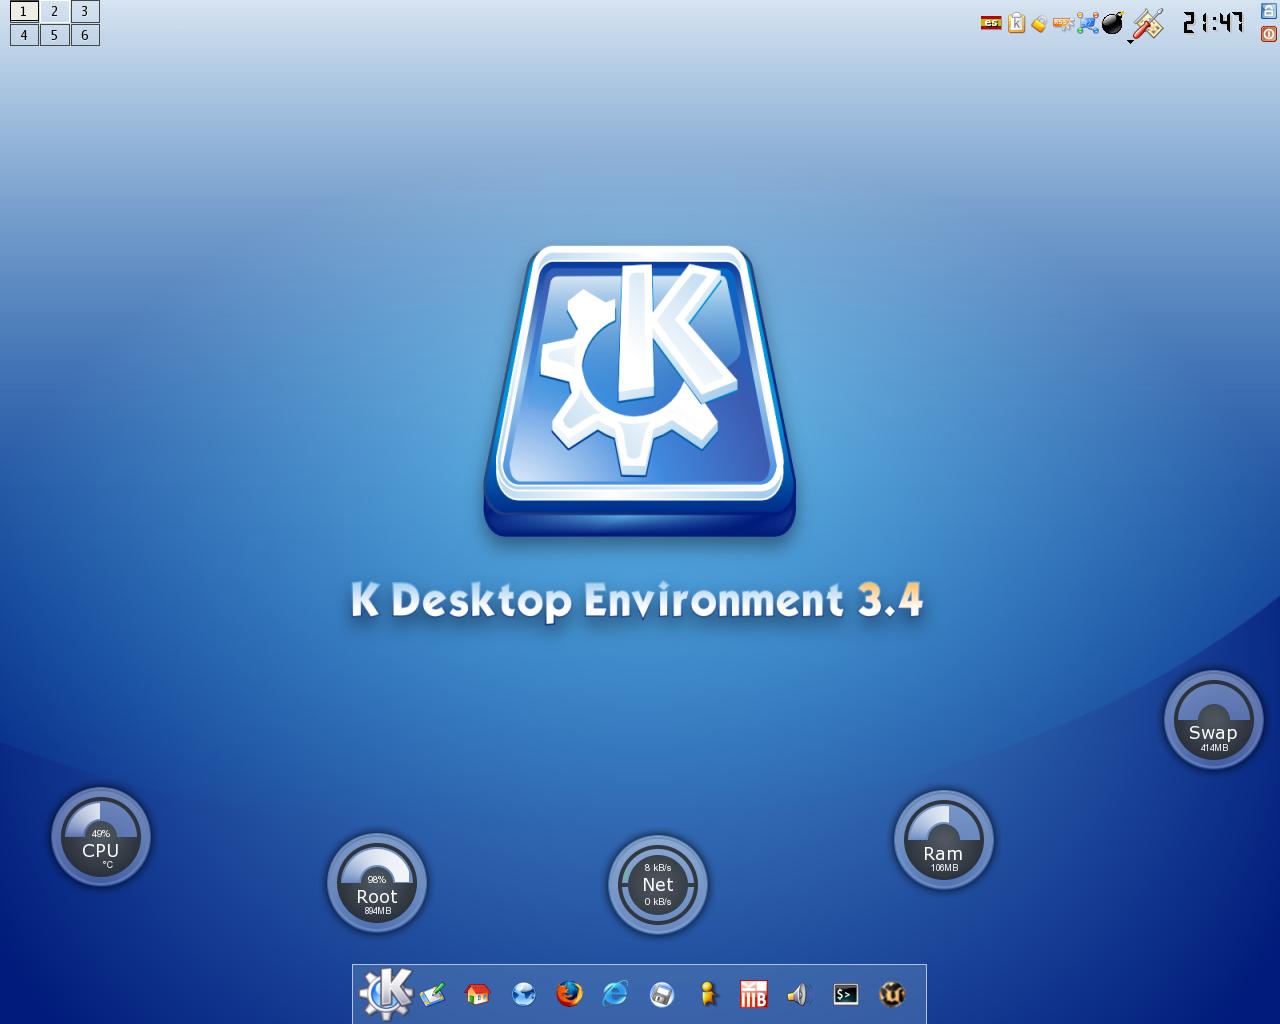Switch to virtual desktop 6
The width and height of the screenshot is (1280, 1024).
(x=85, y=35)
